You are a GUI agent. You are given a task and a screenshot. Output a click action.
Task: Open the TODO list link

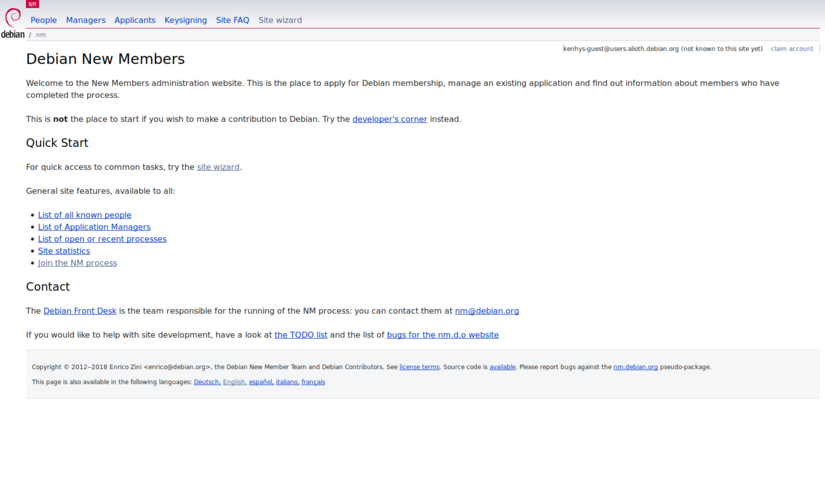[301, 335]
